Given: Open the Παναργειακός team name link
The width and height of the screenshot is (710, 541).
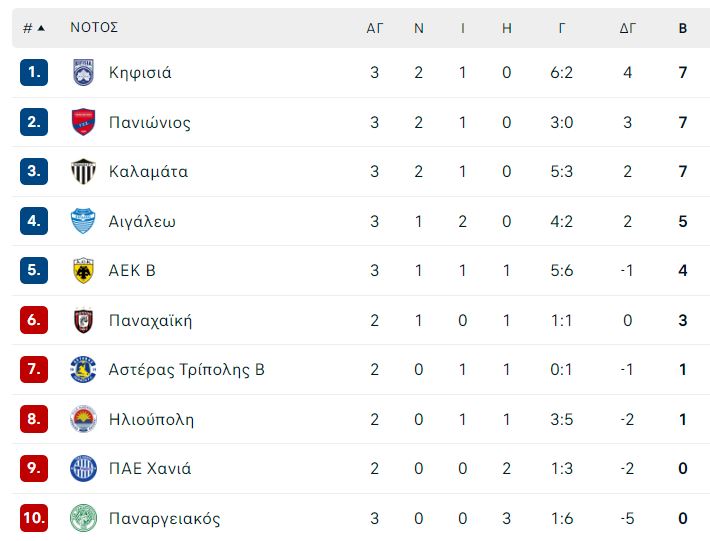Looking at the screenshot, I should [164, 518].
